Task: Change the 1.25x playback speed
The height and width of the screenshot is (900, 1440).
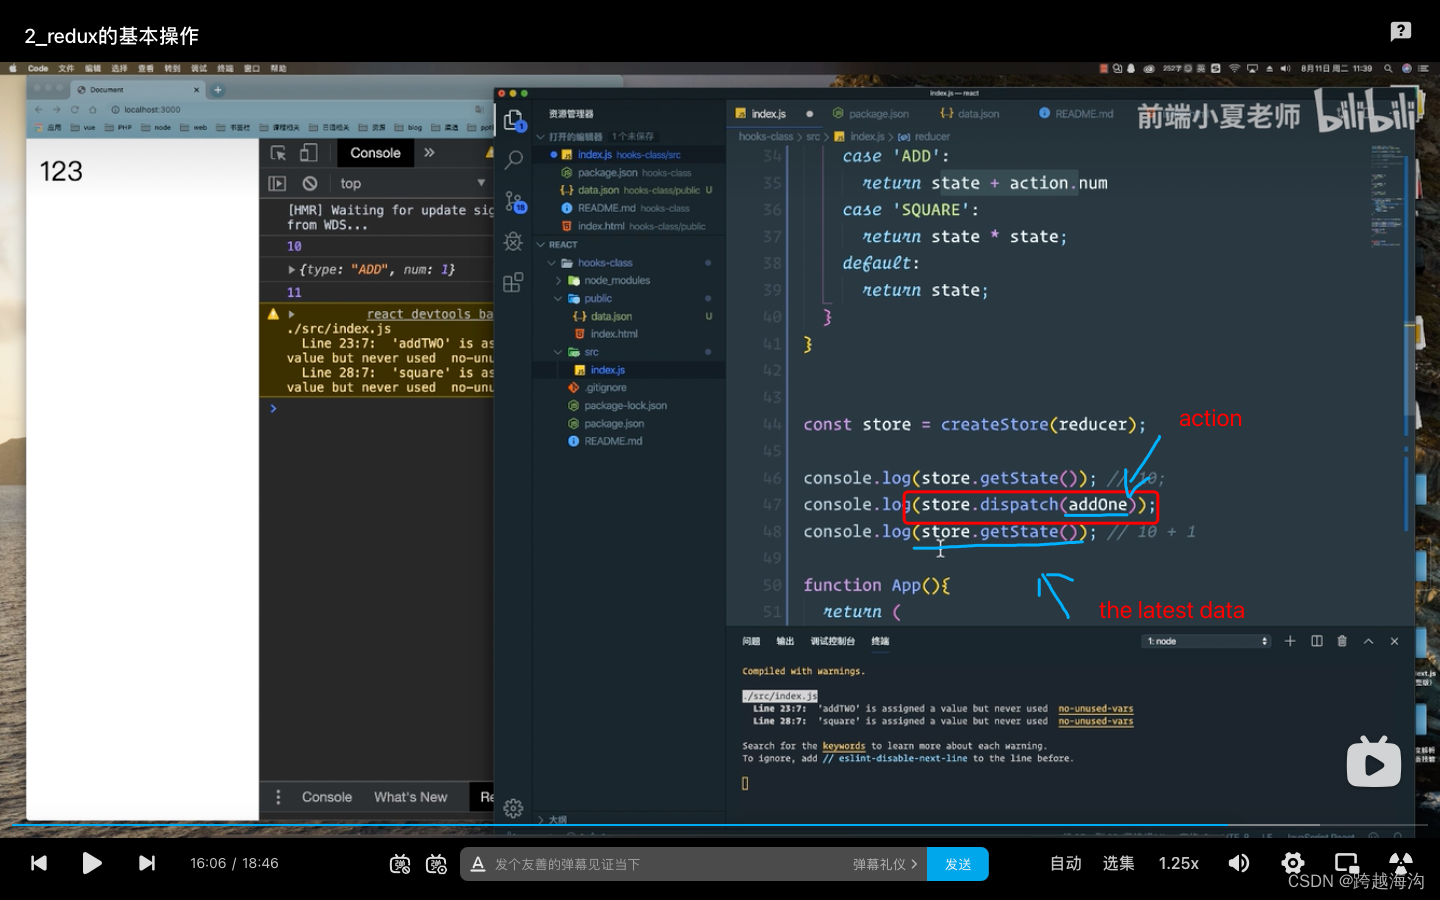Action: point(1179,863)
